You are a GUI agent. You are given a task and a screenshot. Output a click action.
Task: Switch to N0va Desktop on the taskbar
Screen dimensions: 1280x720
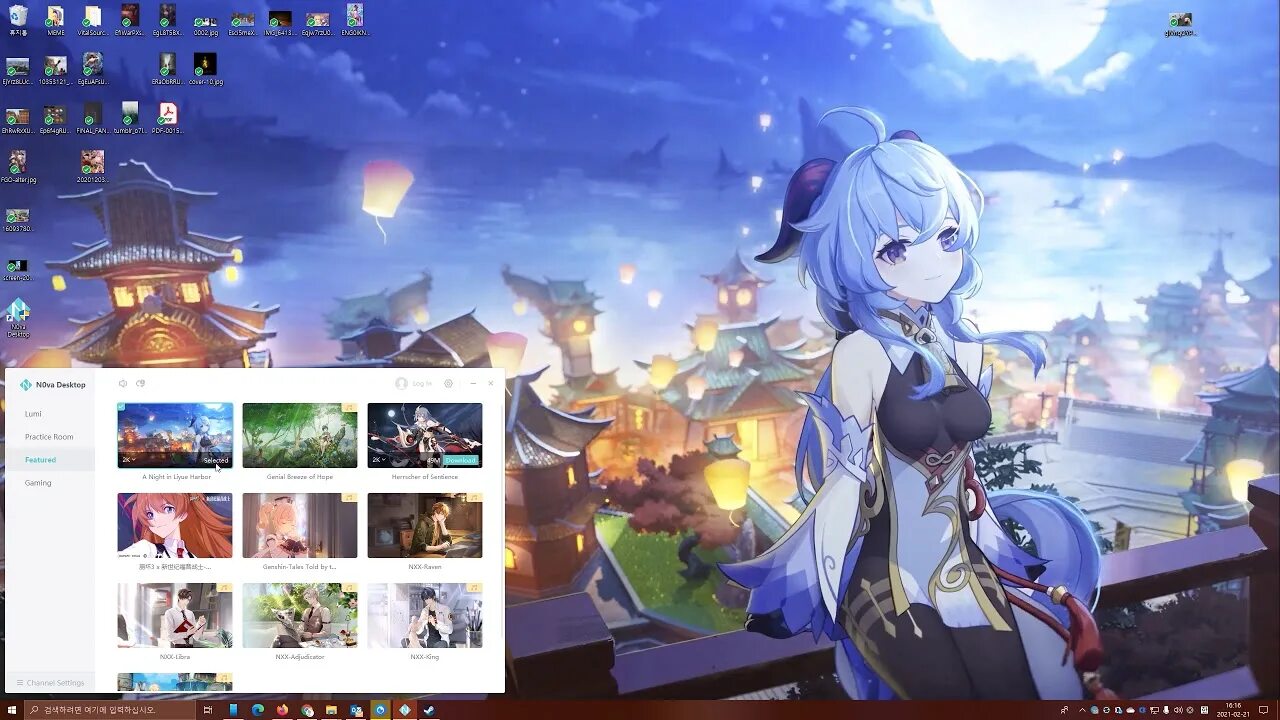(x=405, y=710)
